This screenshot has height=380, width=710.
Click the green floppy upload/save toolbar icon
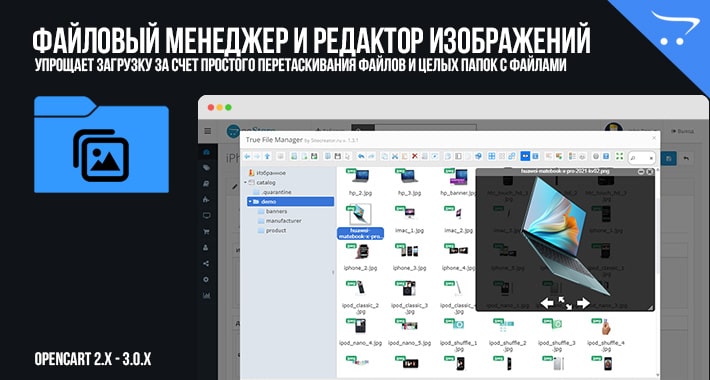(314, 156)
